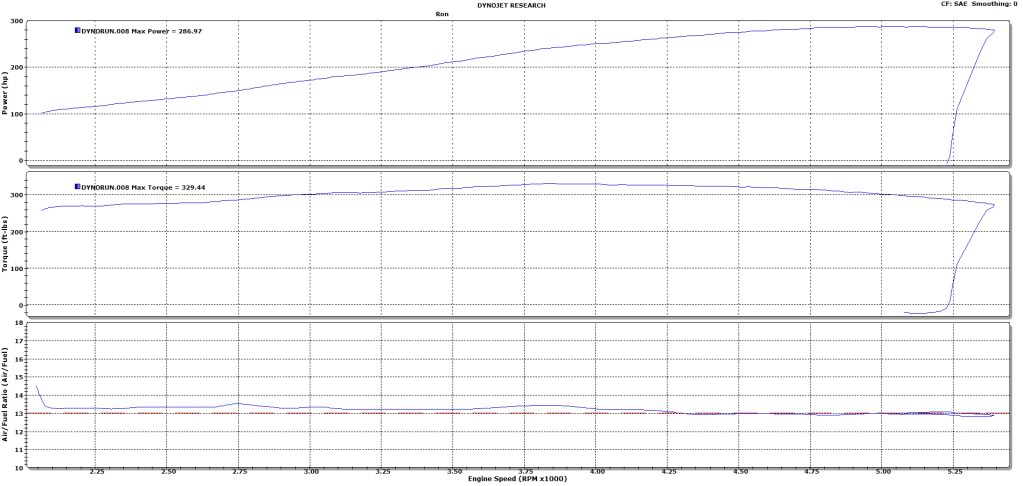Click the DYNOJET RESEARCH chart title
This screenshot has width=1023, height=486.
pos(511,4)
